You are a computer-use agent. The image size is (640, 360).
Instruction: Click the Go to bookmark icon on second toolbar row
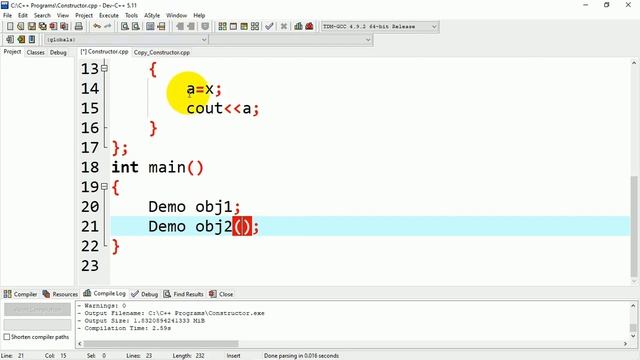pyautogui.click(x=32, y=40)
